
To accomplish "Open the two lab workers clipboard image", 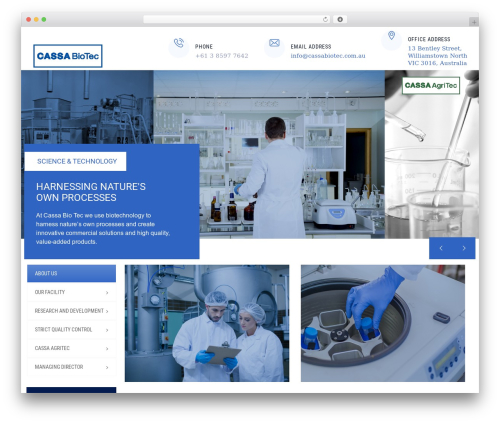I will (x=207, y=323).
